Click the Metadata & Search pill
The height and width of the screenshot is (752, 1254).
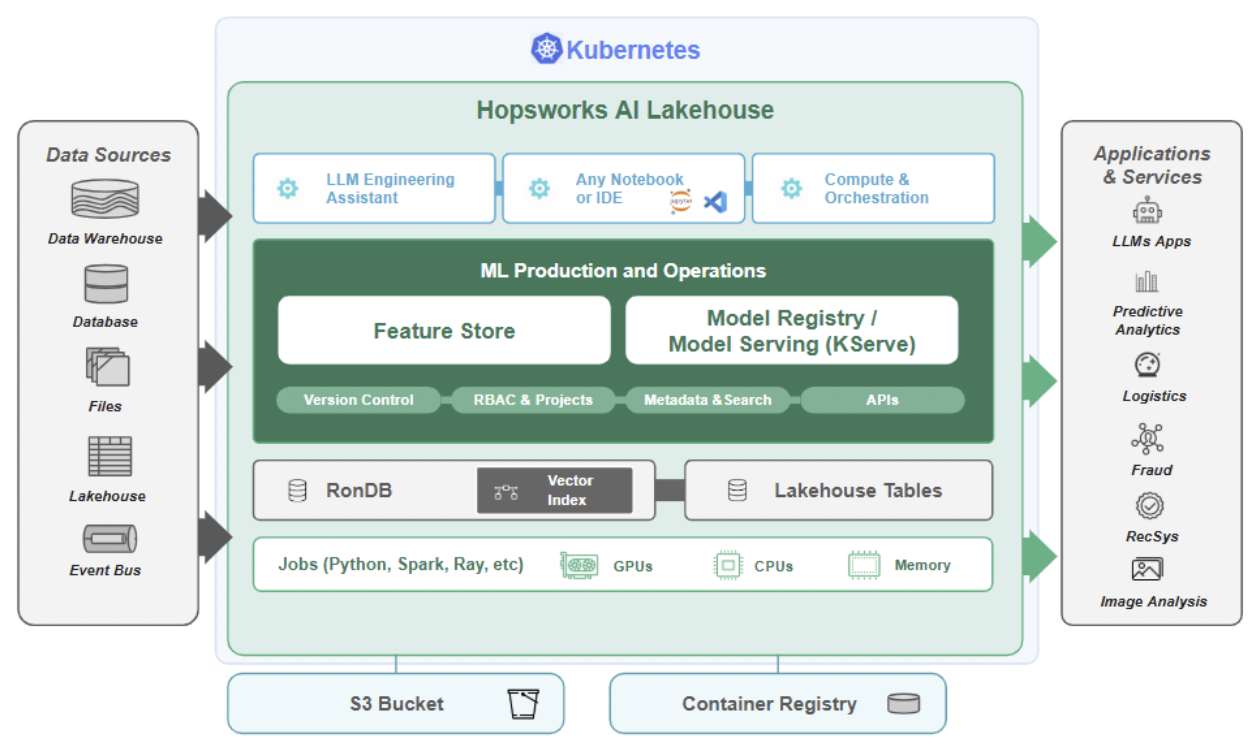point(708,400)
